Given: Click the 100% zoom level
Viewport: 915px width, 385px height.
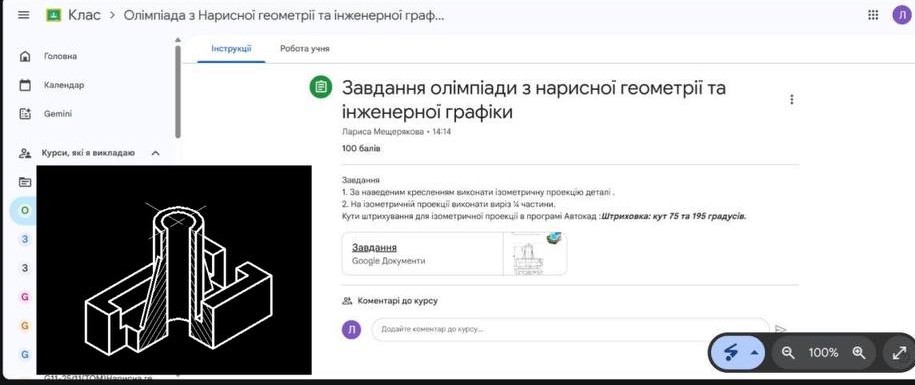Looking at the screenshot, I should coord(823,352).
